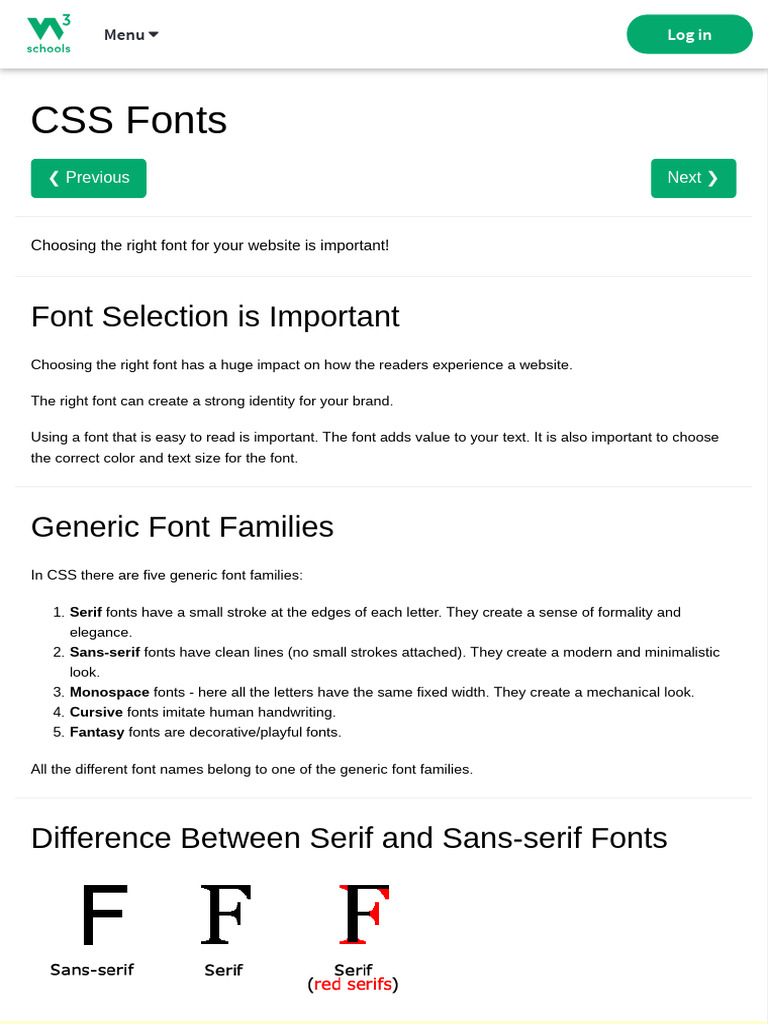Click the bold Sans-serif term in the list
This screenshot has width=768, height=1024.
click(105, 652)
